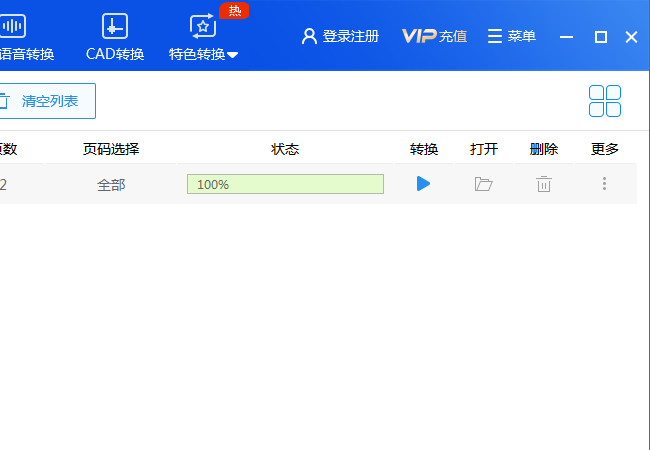Select the 全部 page range cell

[111, 185]
